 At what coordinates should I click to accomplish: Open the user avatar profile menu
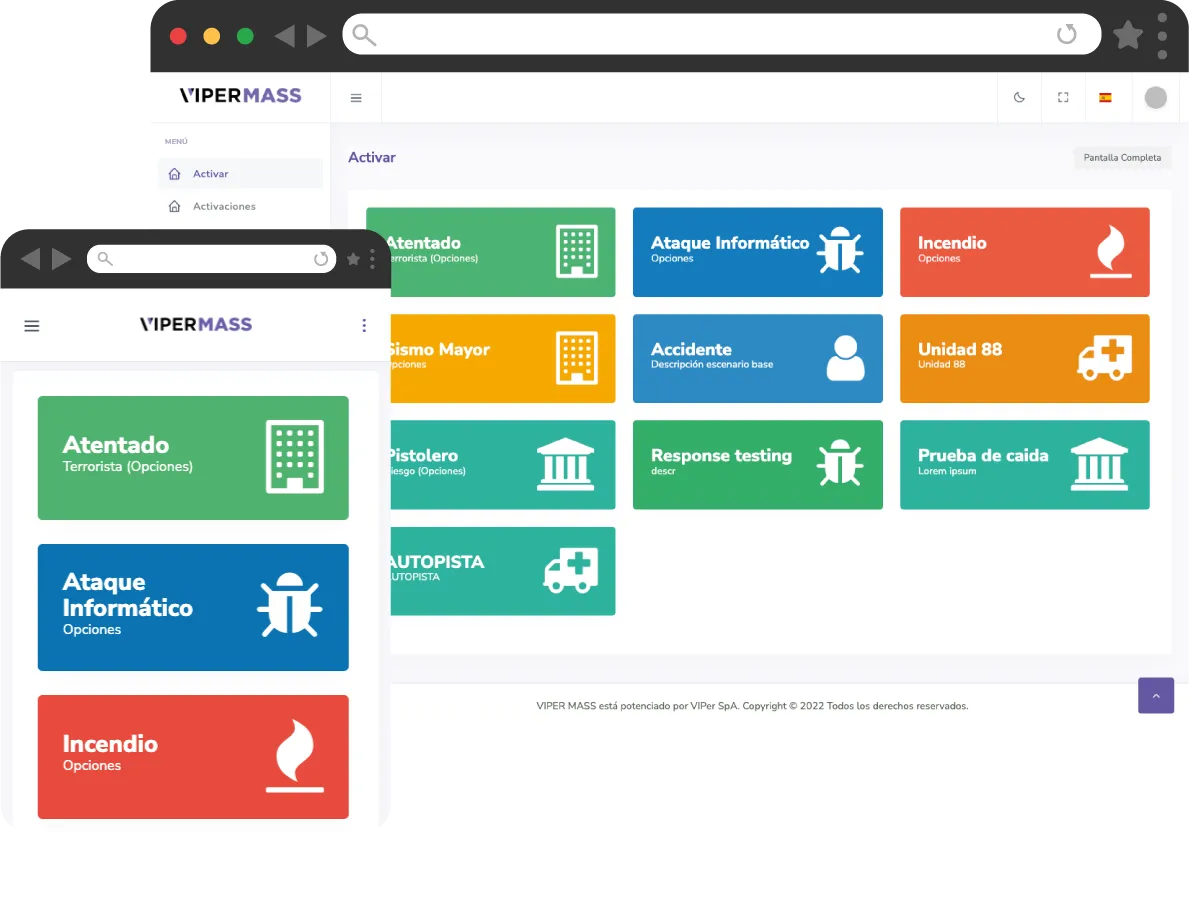(x=1155, y=98)
